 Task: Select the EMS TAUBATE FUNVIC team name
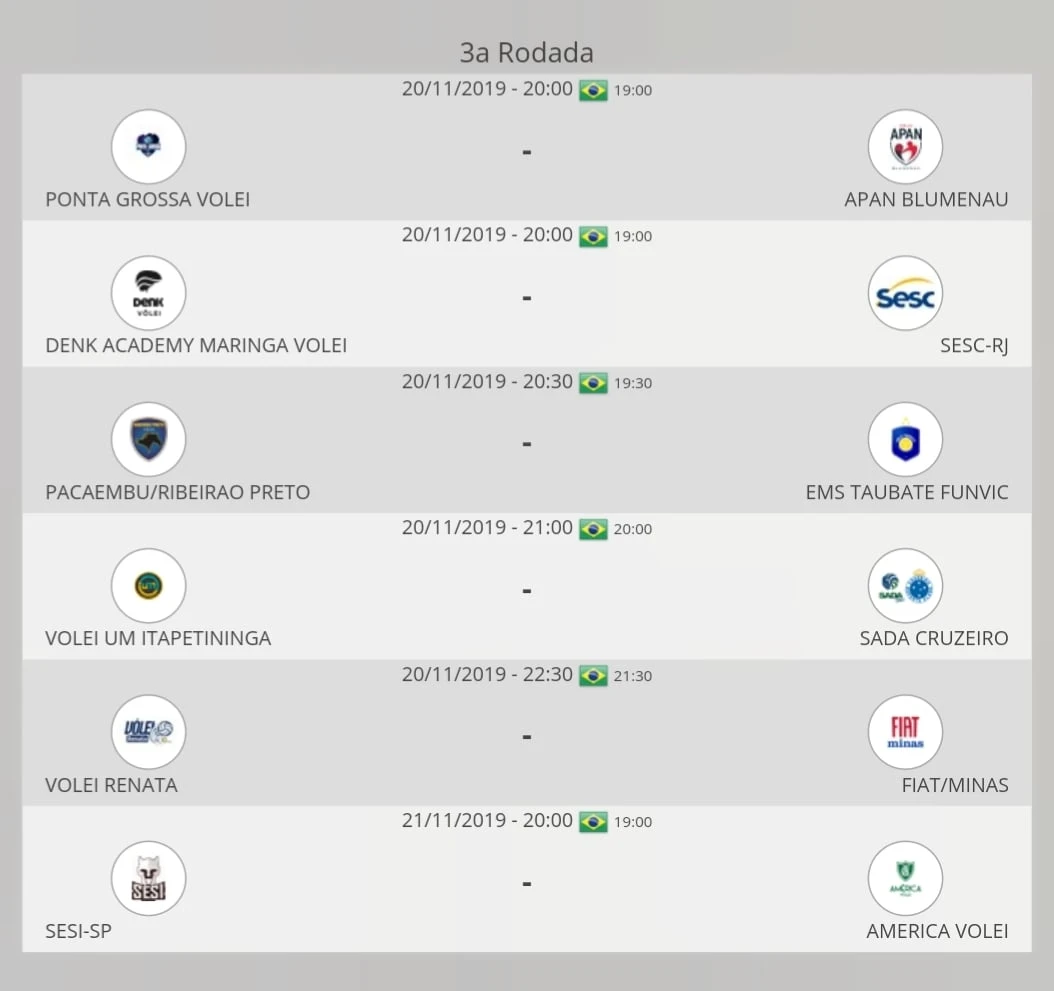[x=907, y=492]
